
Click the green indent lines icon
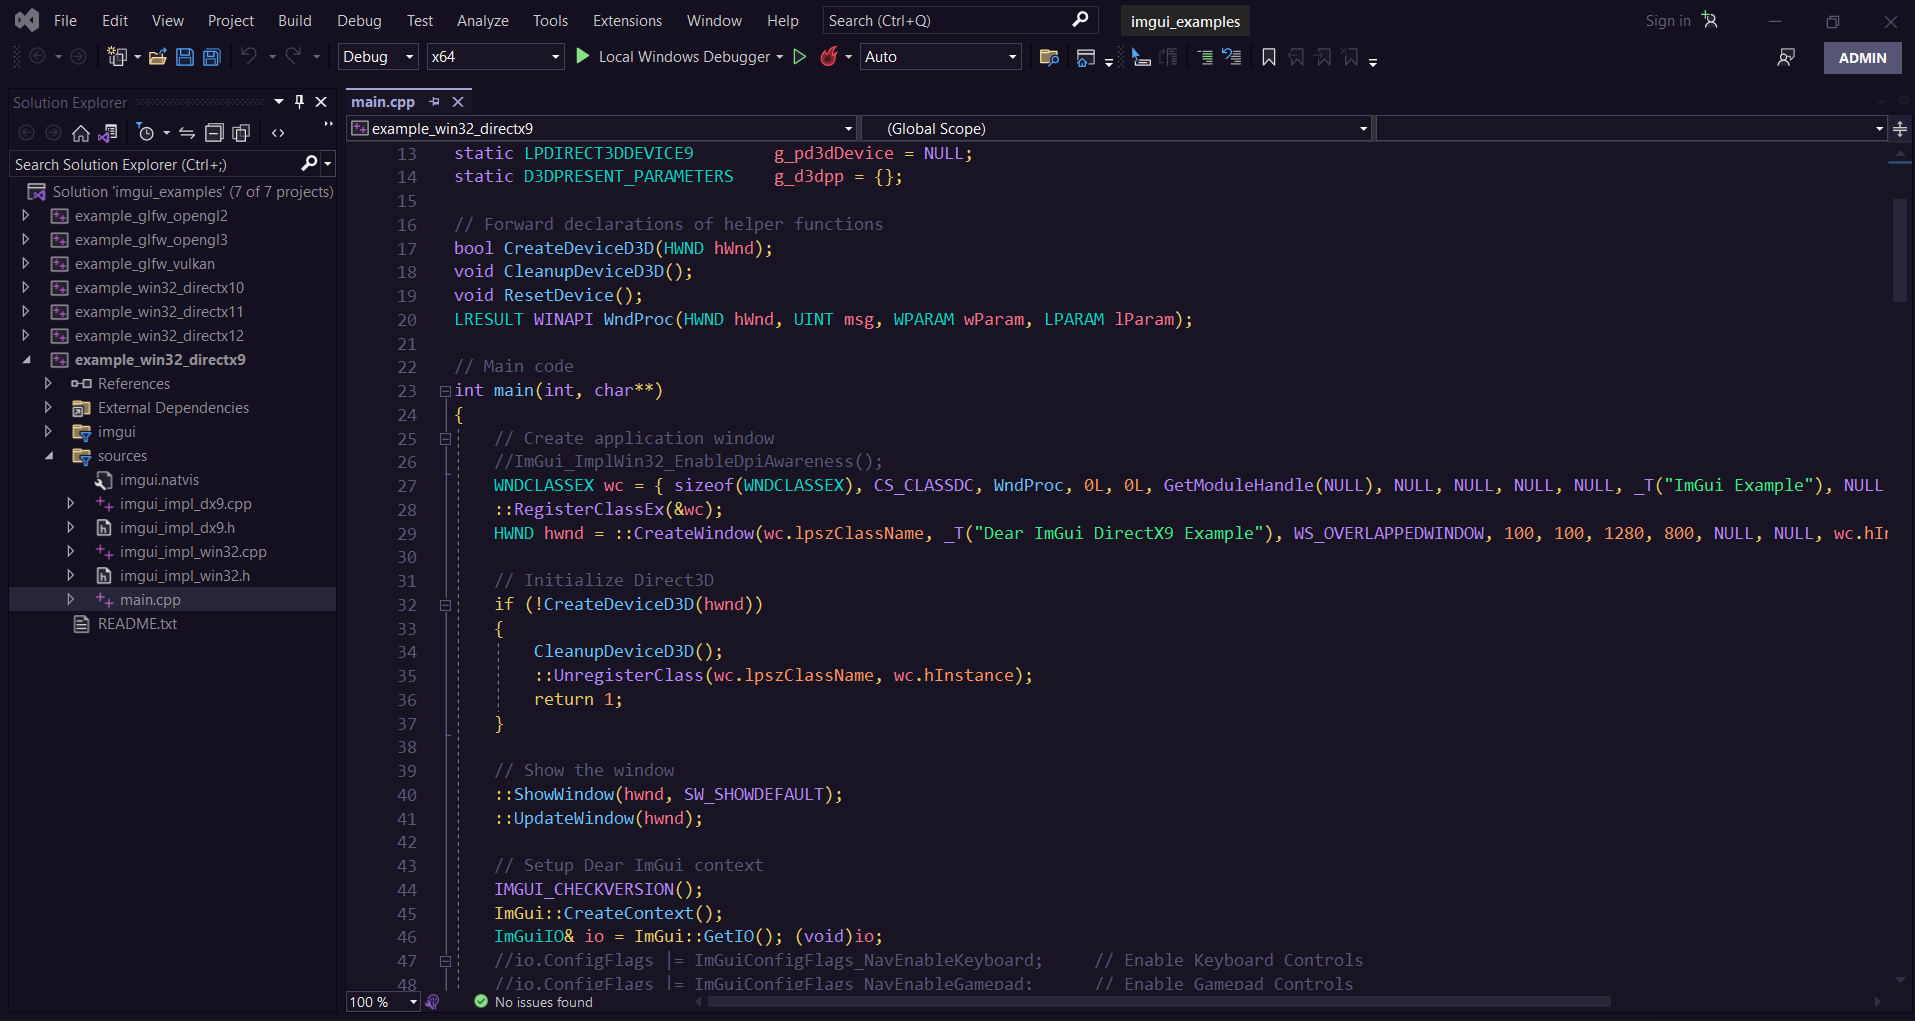point(1205,58)
